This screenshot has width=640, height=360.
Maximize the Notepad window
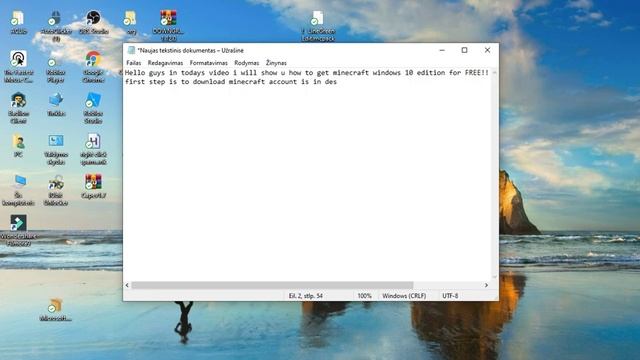464,50
